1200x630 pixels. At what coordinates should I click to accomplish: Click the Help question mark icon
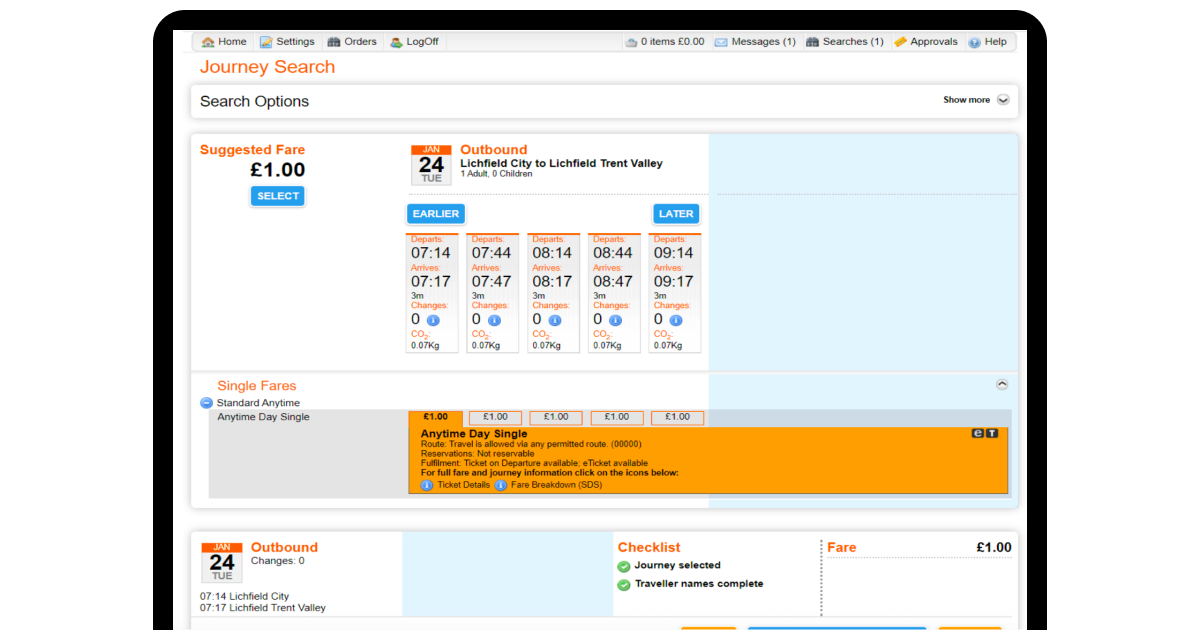(x=975, y=42)
